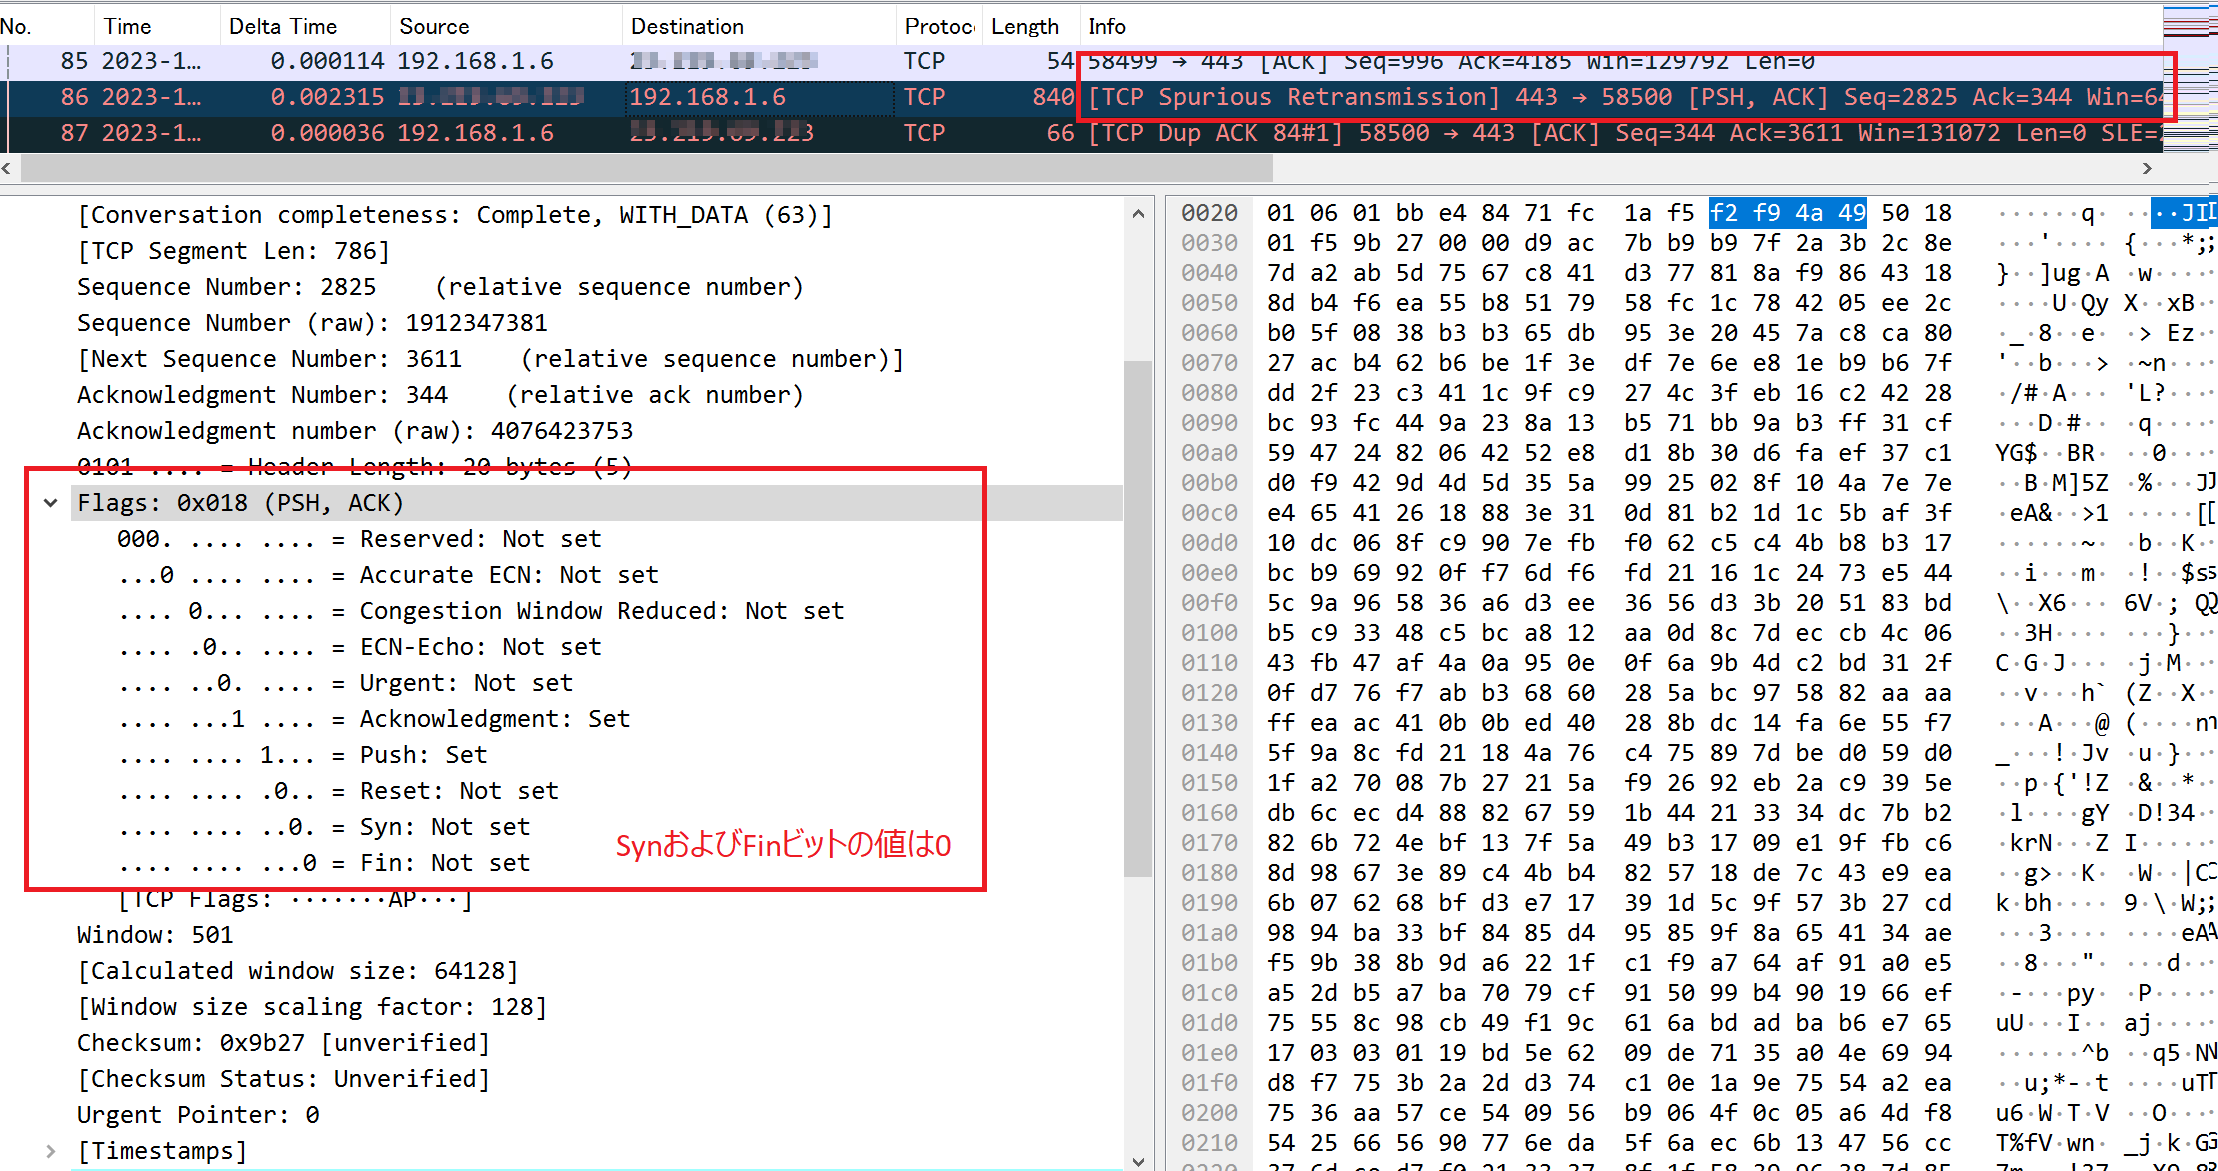The width and height of the screenshot is (2218, 1171).
Task: Select Checksum Status: Unverified line
Action: (283, 1079)
